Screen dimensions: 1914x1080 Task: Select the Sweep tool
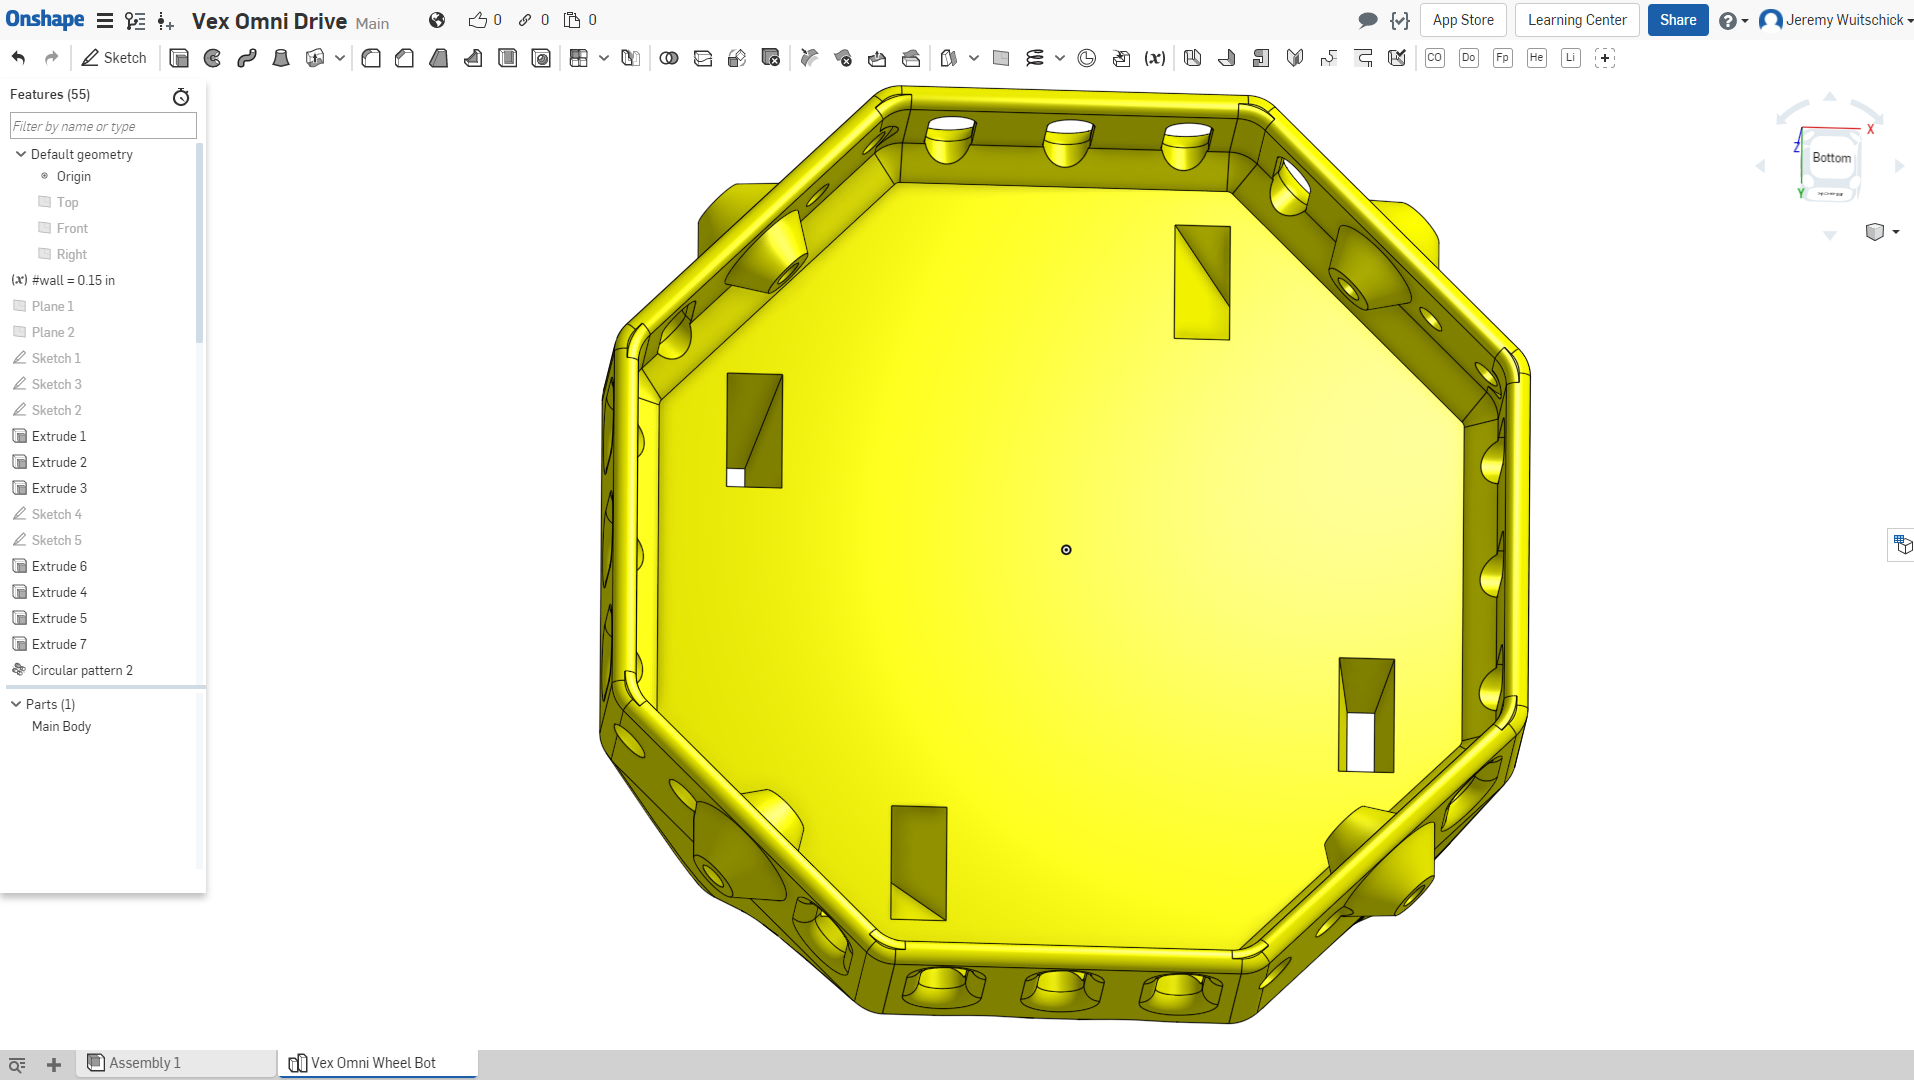click(x=247, y=58)
